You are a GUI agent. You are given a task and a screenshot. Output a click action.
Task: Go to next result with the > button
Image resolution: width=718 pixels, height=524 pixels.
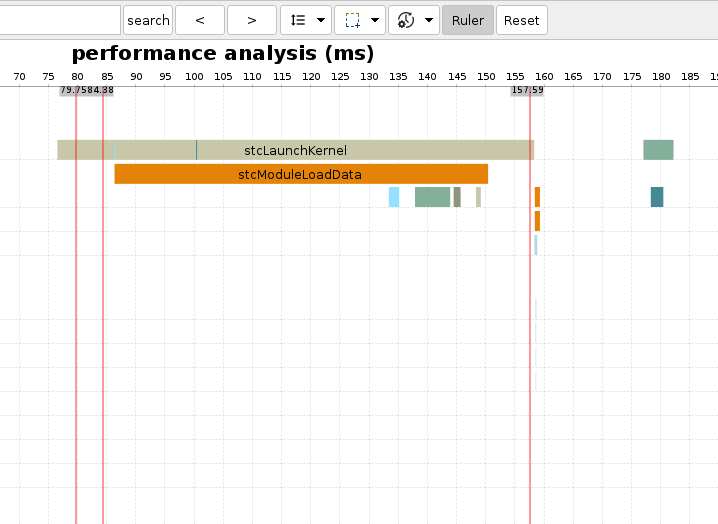[x=252, y=20]
